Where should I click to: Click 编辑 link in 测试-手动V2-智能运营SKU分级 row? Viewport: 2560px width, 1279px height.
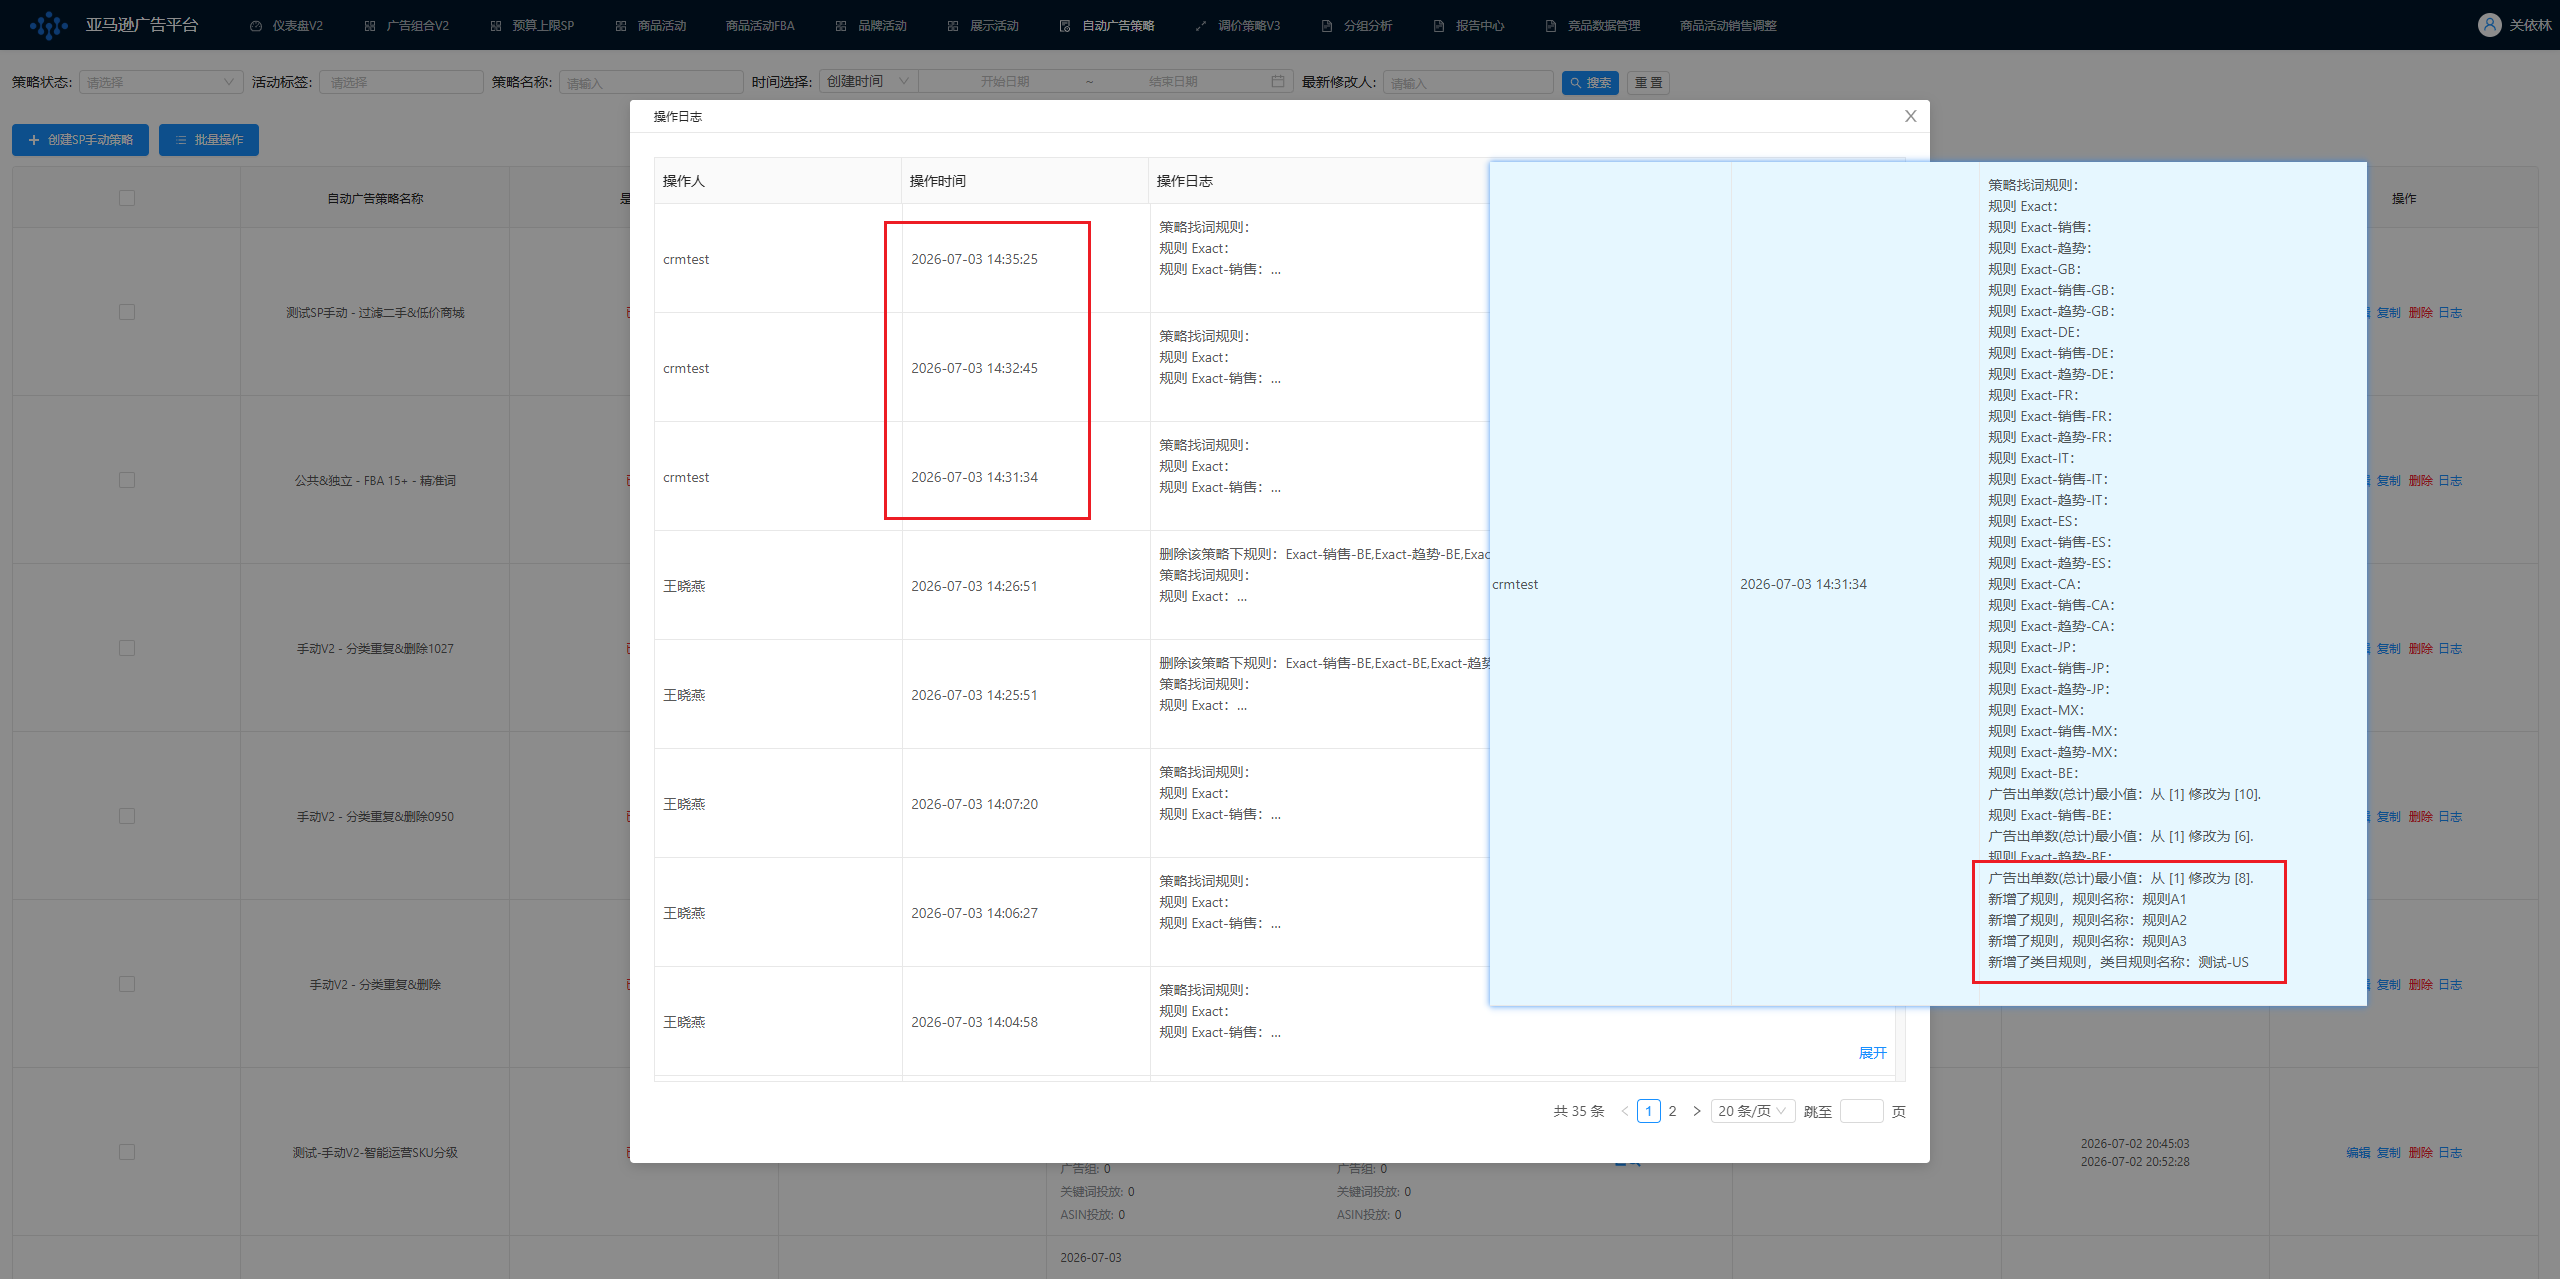[2358, 1152]
